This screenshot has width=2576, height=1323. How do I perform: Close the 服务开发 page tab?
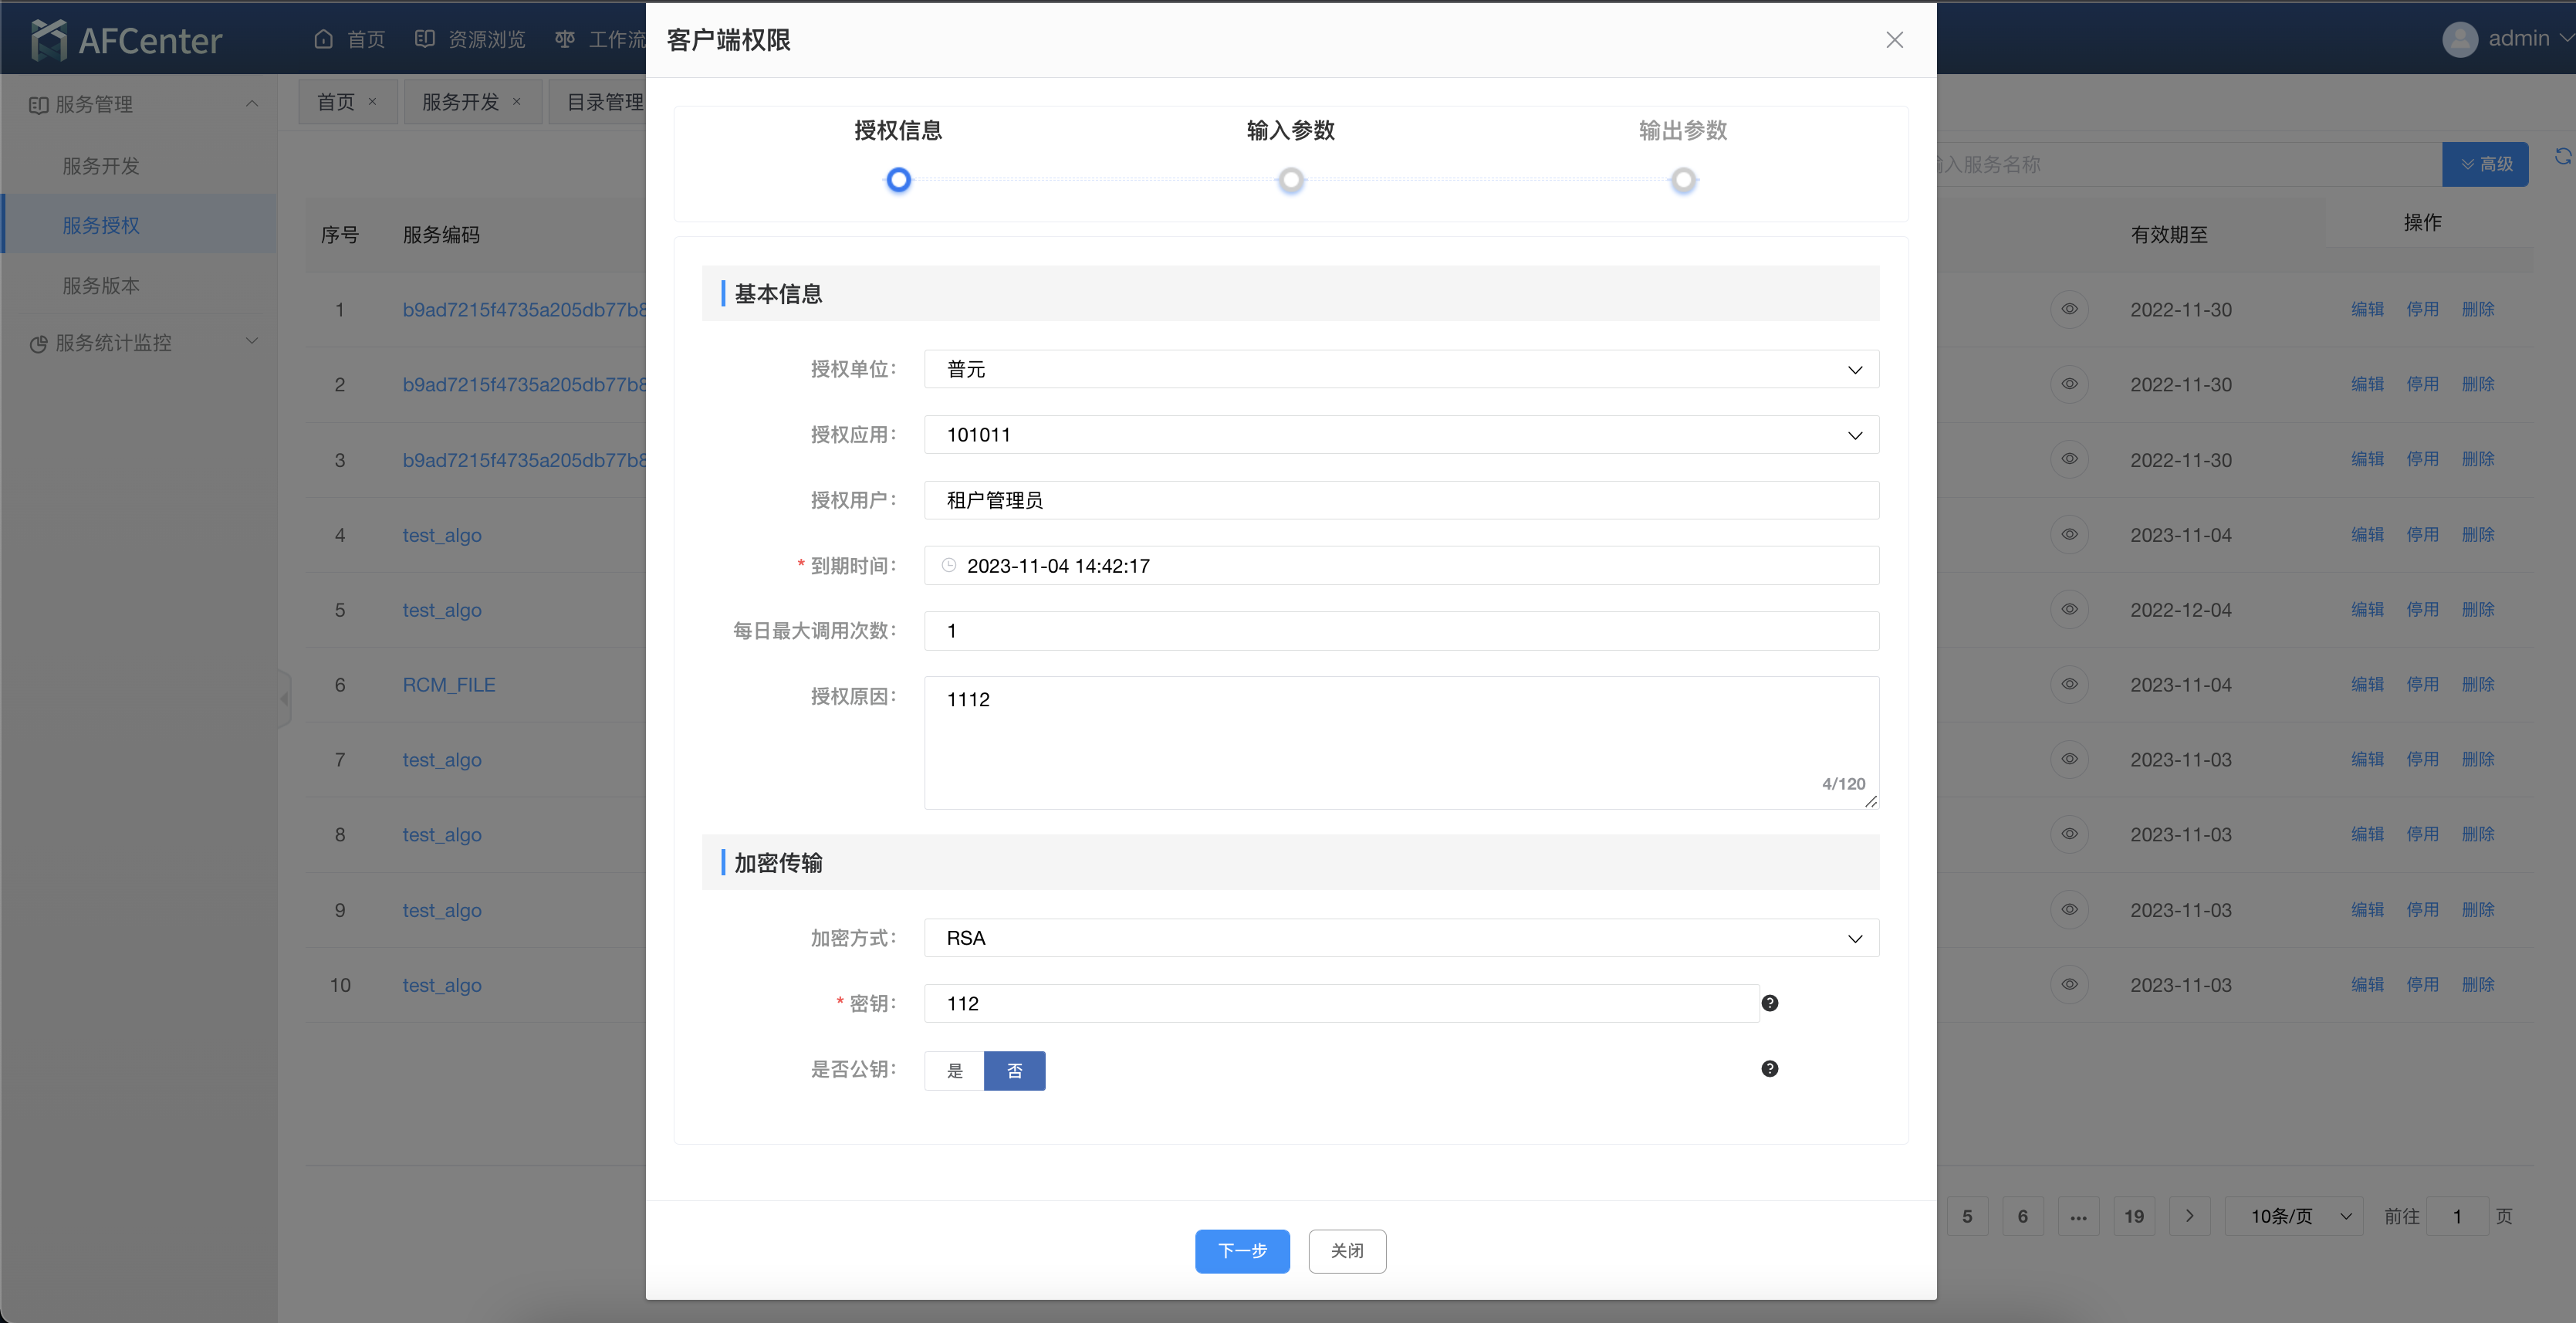click(x=517, y=102)
